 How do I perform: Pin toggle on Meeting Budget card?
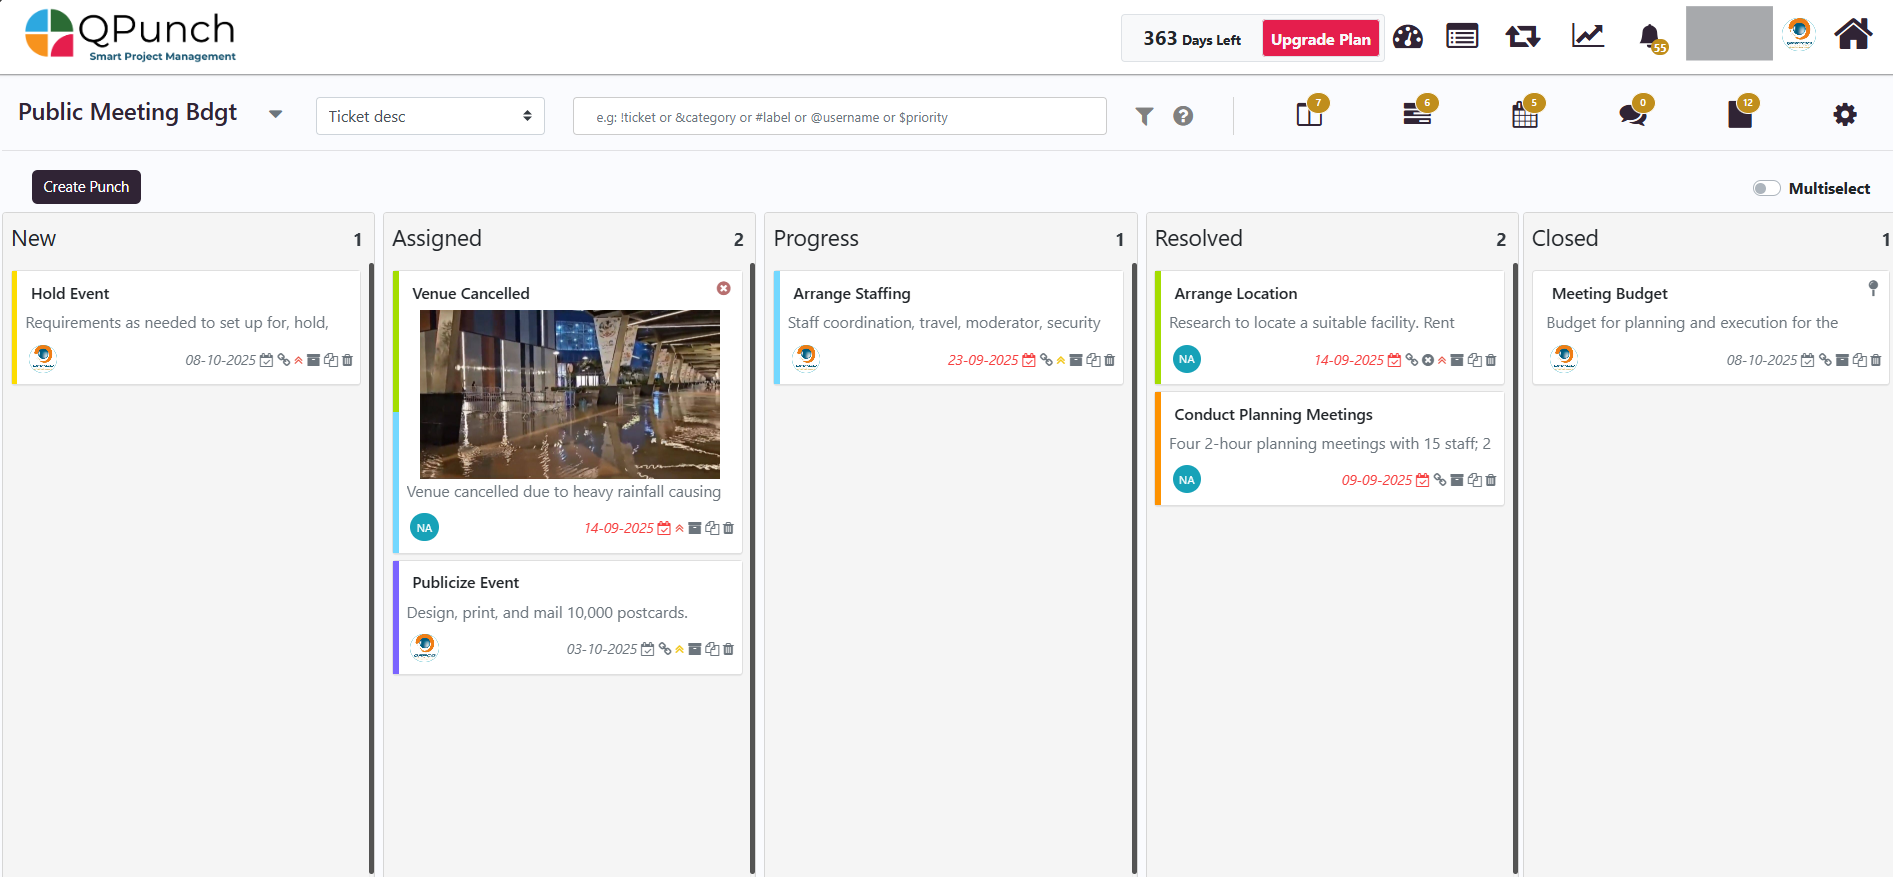(1872, 288)
